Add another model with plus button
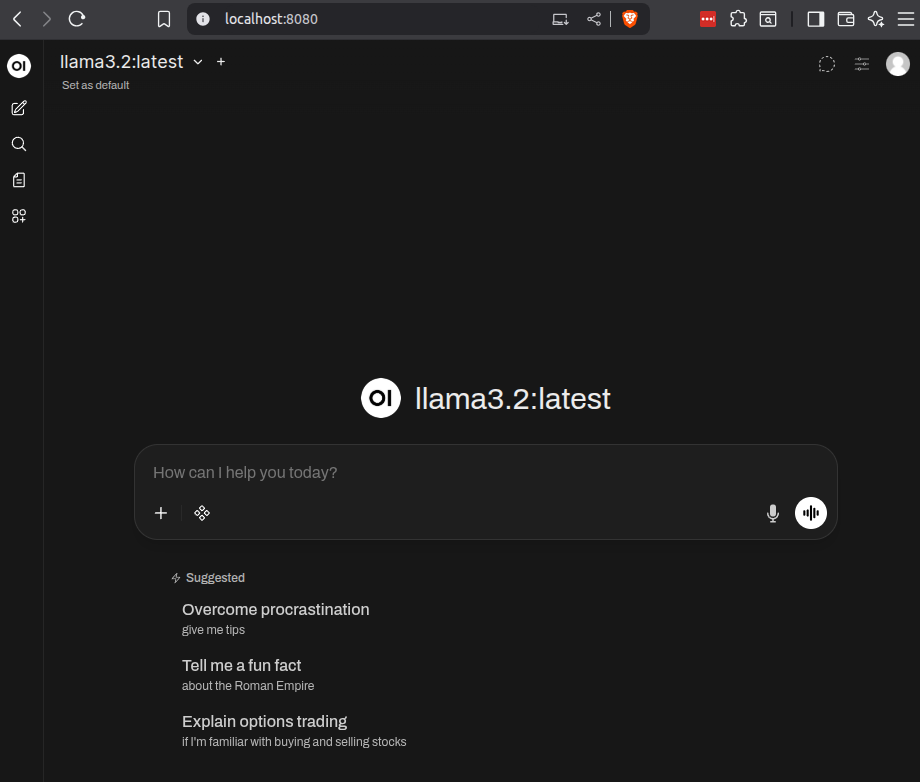The image size is (920, 782). pyautogui.click(x=221, y=62)
